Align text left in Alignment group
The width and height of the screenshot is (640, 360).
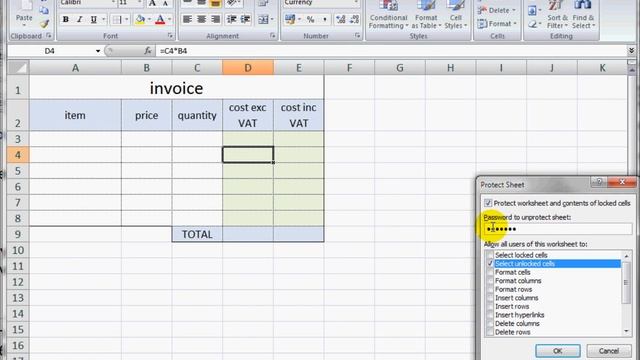click(x=187, y=19)
